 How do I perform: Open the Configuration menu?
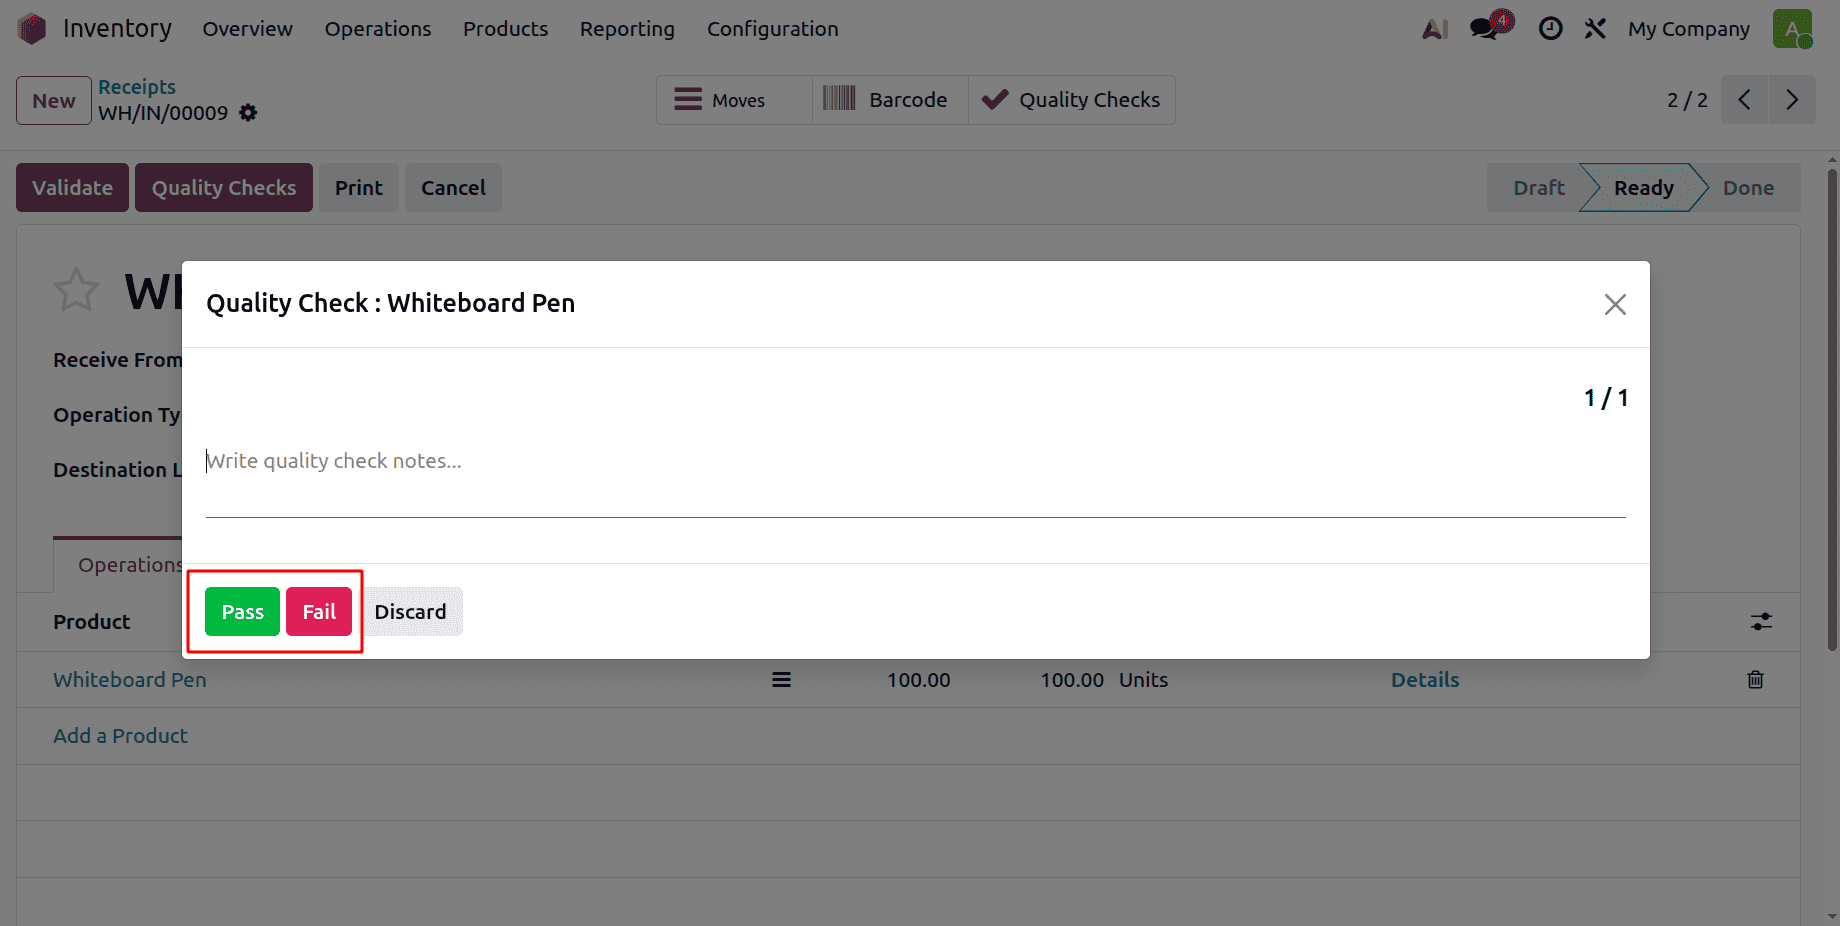[x=773, y=29]
